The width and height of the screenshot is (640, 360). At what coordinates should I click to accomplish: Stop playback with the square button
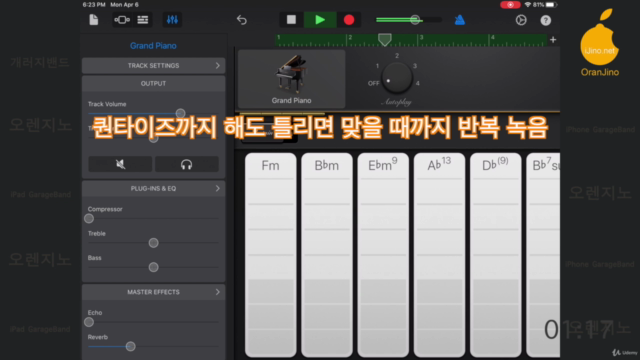(x=291, y=20)
